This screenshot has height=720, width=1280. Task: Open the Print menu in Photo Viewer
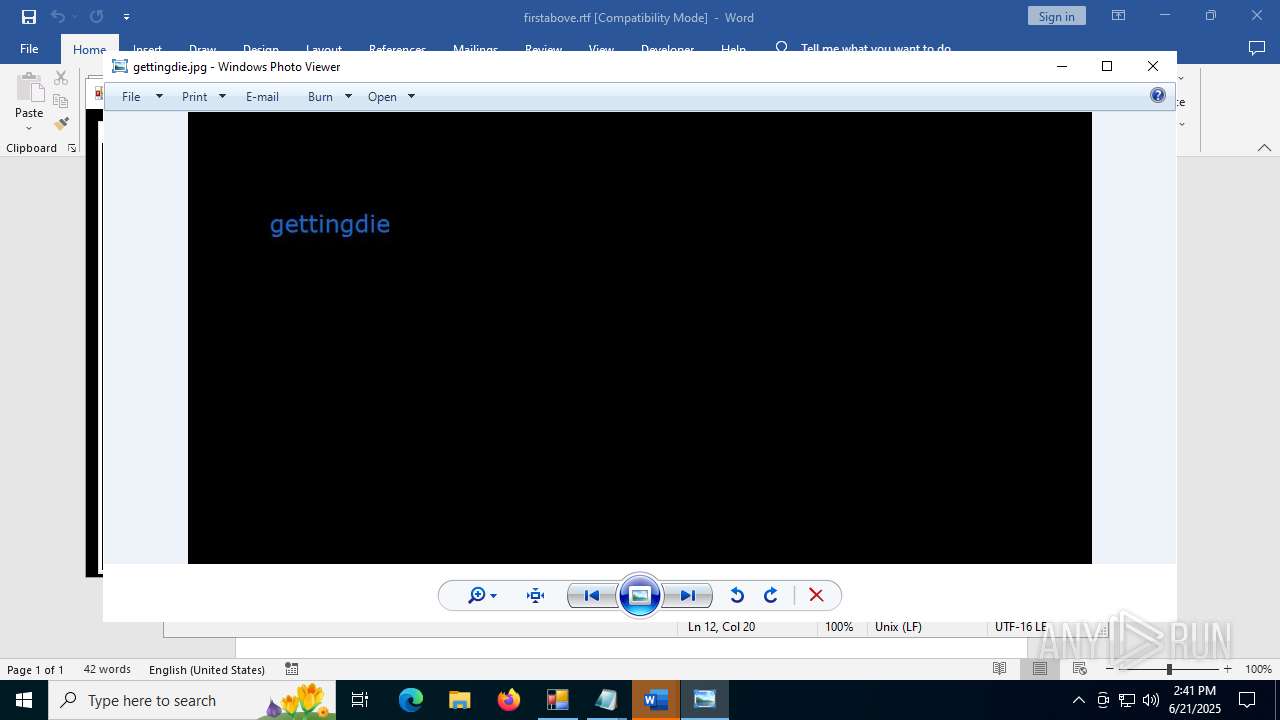(x=195, y=97)
